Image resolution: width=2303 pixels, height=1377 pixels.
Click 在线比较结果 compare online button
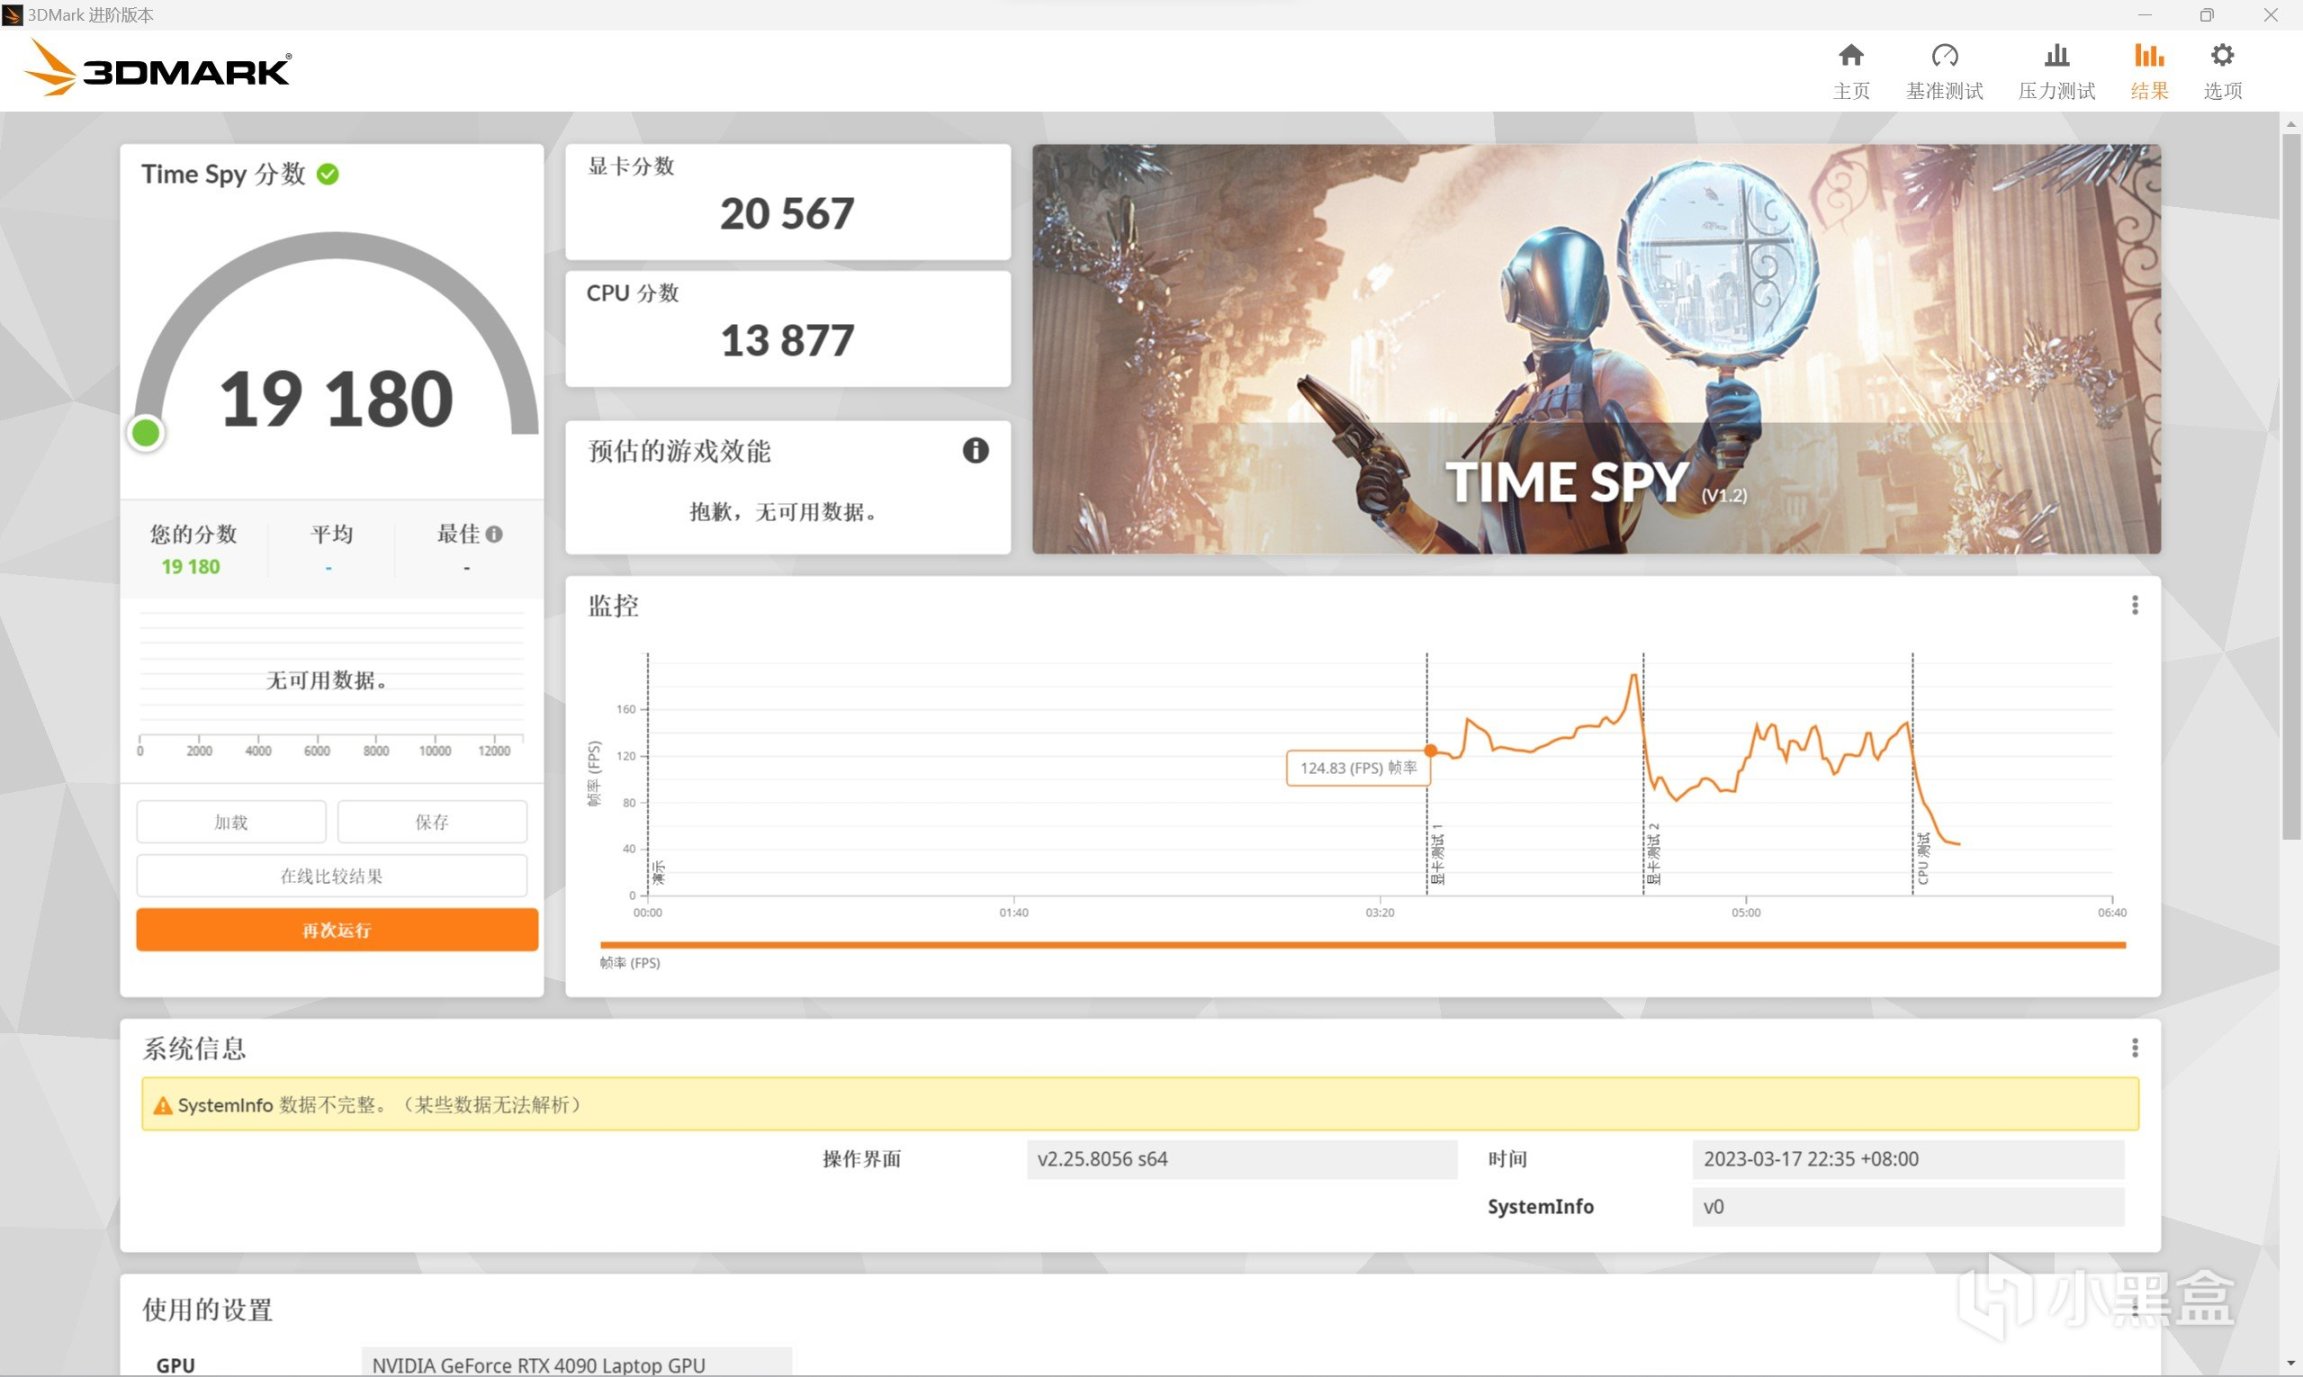click(331, 876)
